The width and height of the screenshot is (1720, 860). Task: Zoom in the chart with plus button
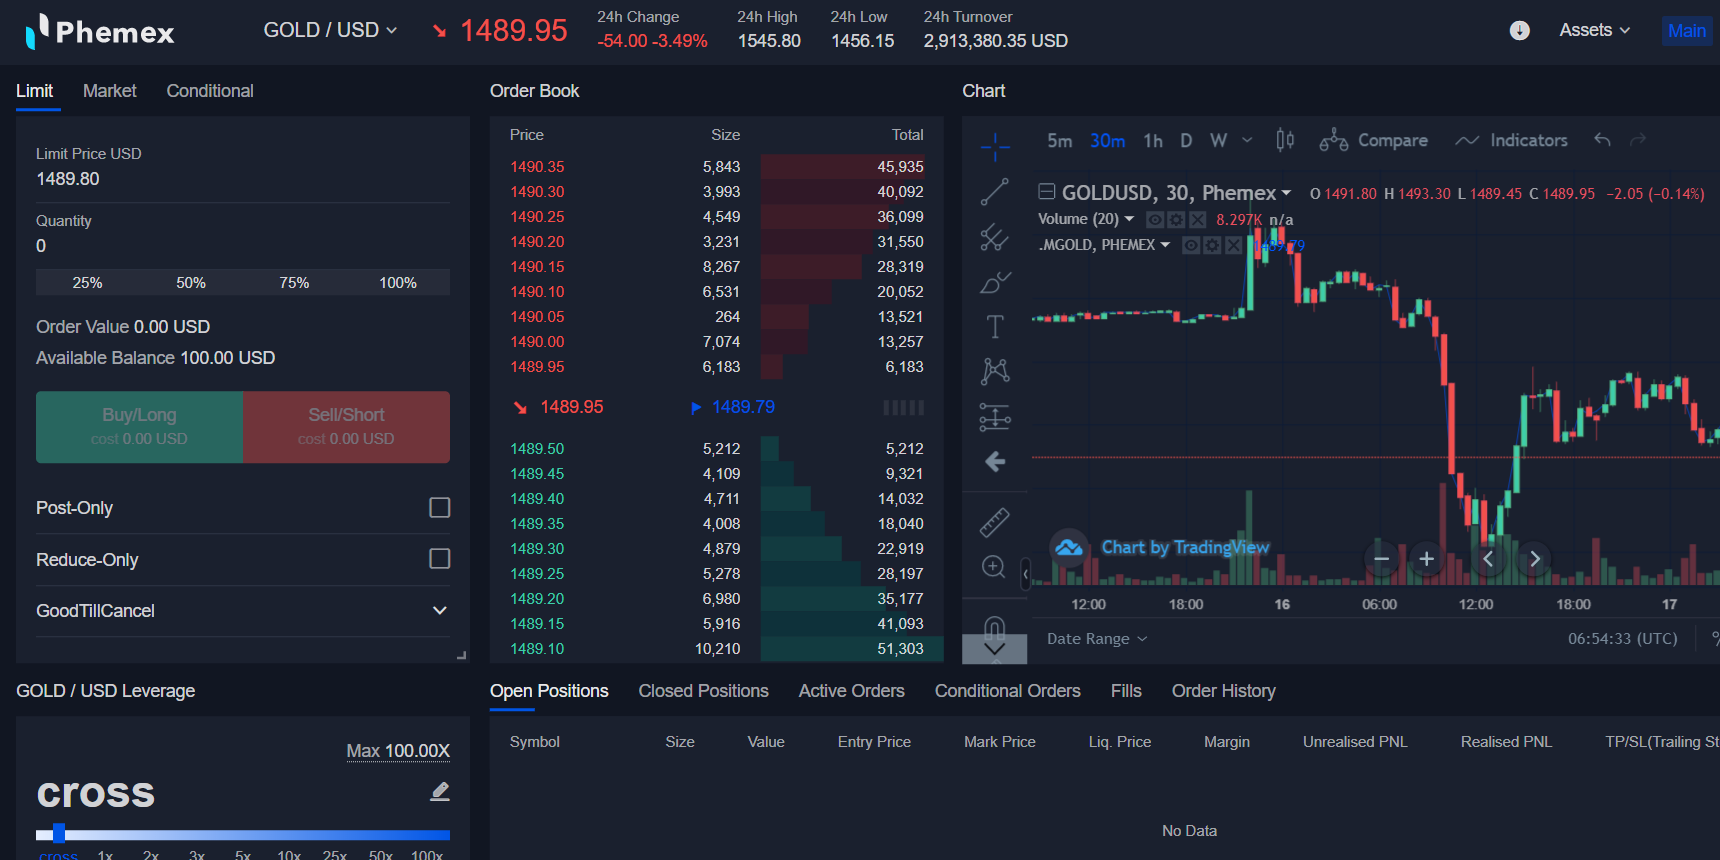click(x=1427, y=559)
